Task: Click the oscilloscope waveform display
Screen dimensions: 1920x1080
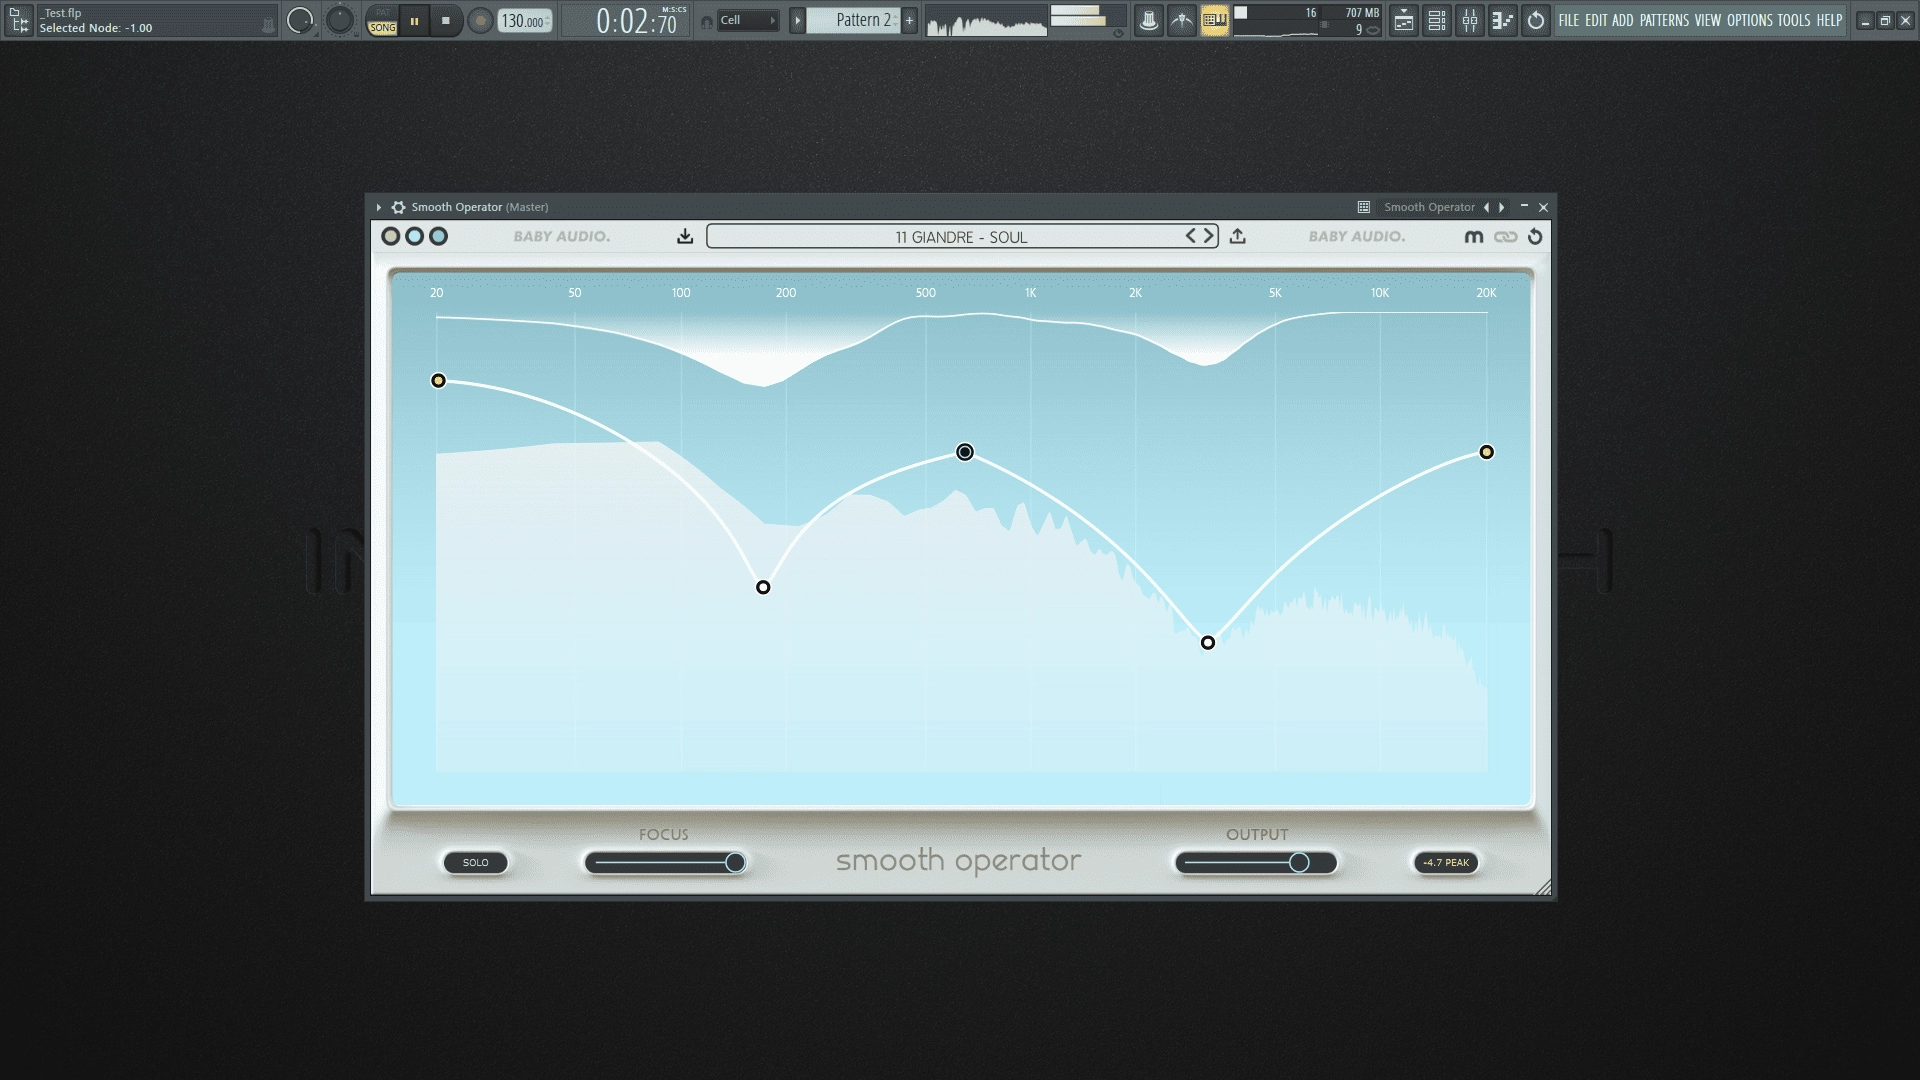Action: [986, 21]
